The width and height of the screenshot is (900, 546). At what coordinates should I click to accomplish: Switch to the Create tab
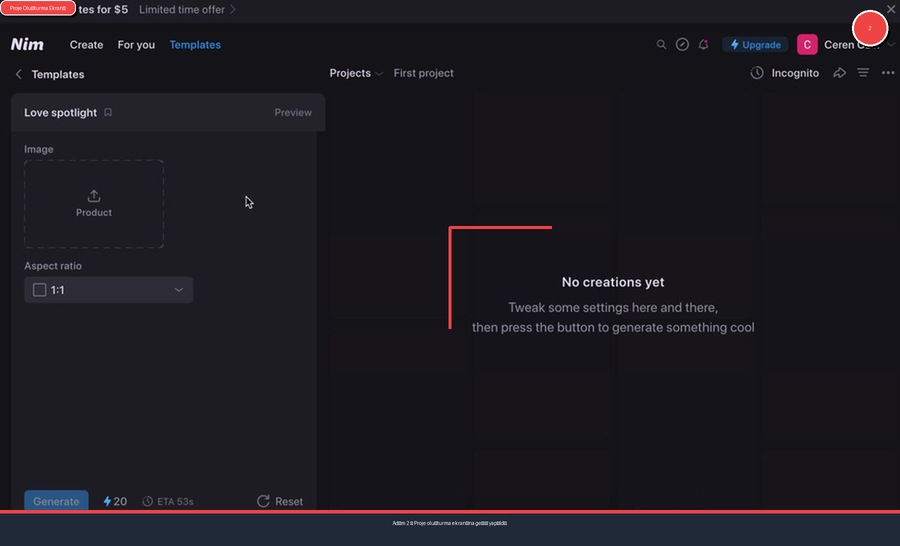[x=86, y=45]
